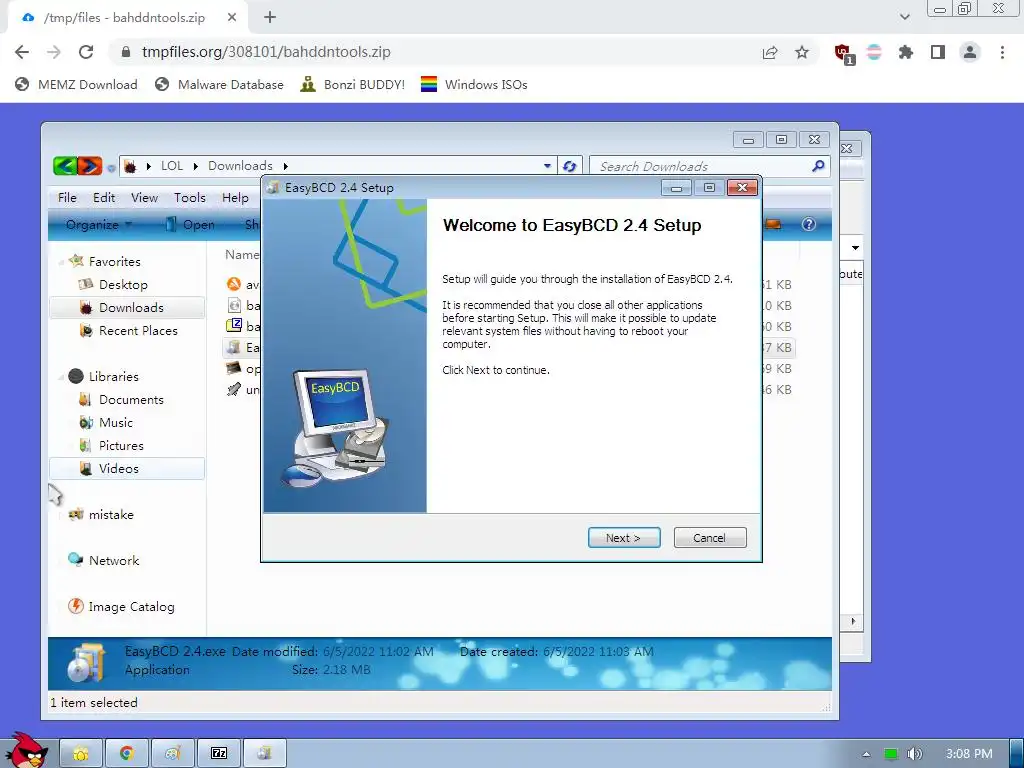Expand arrow after Downloads breadcrumb
The height and width of the screenshot is (768, 1024).
point(285,167)
